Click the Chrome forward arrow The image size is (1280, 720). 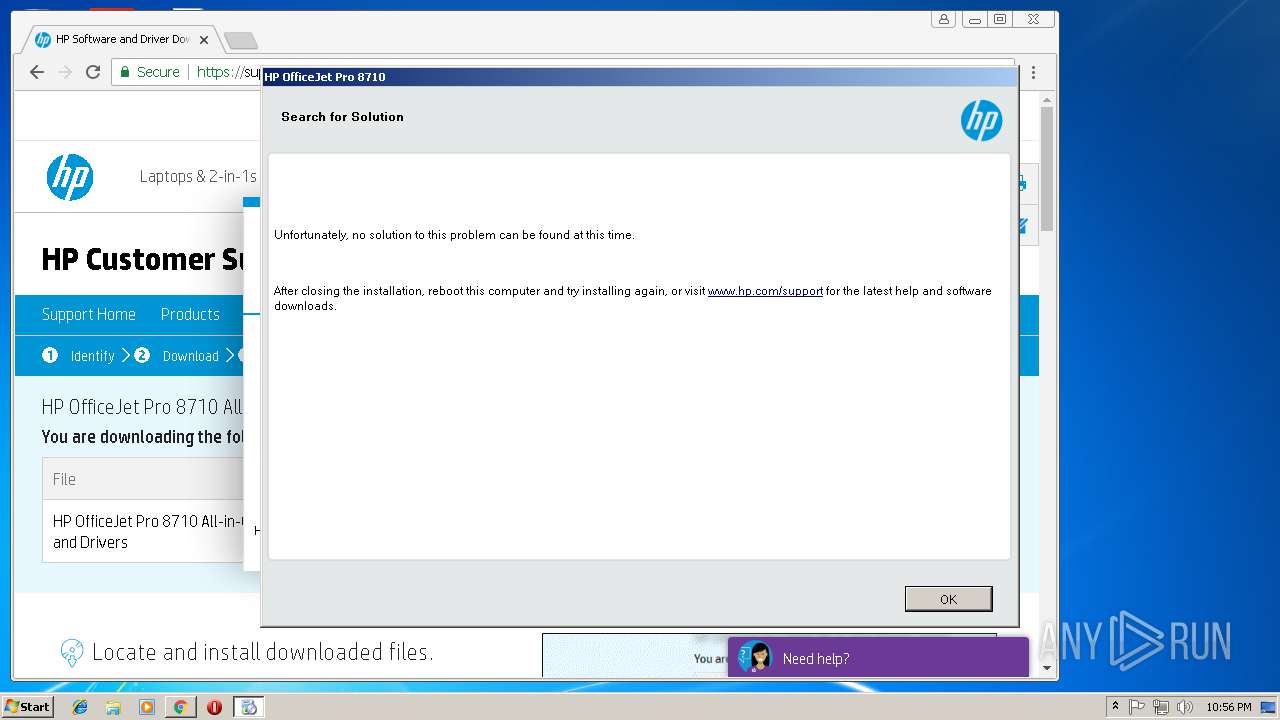coord(65,72)
